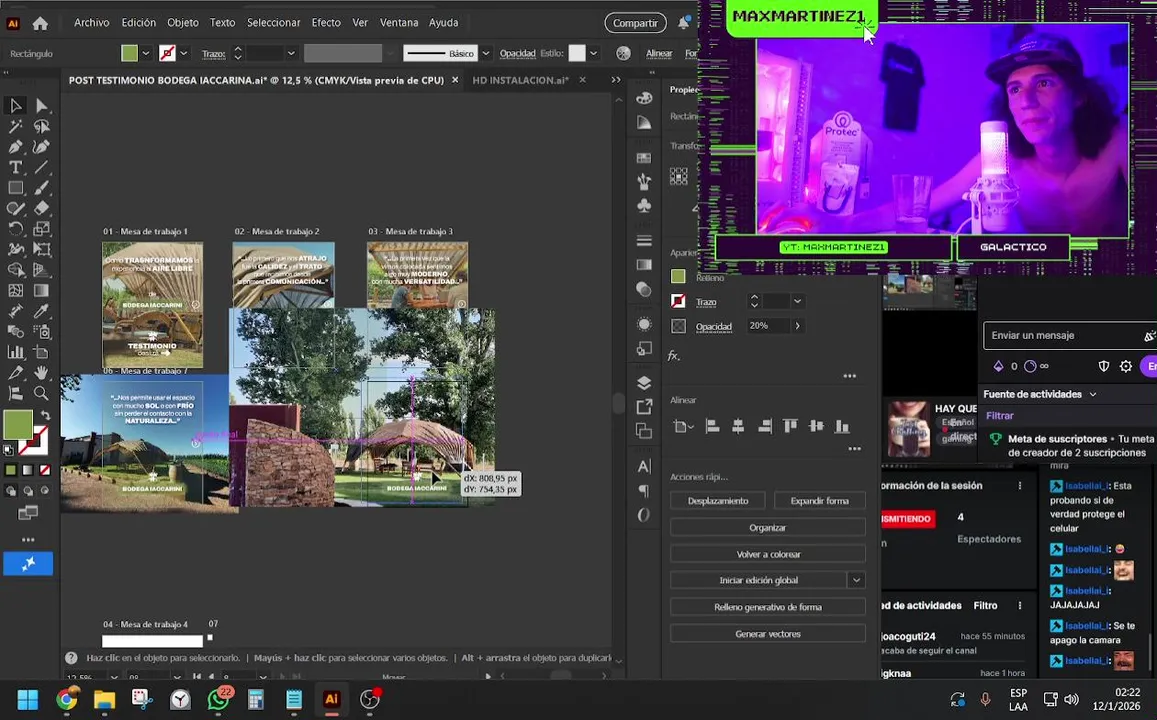Viewport: 1157px width, 720px height.
Task: Open the Objeto menu
Action: [x=183, y=23]
